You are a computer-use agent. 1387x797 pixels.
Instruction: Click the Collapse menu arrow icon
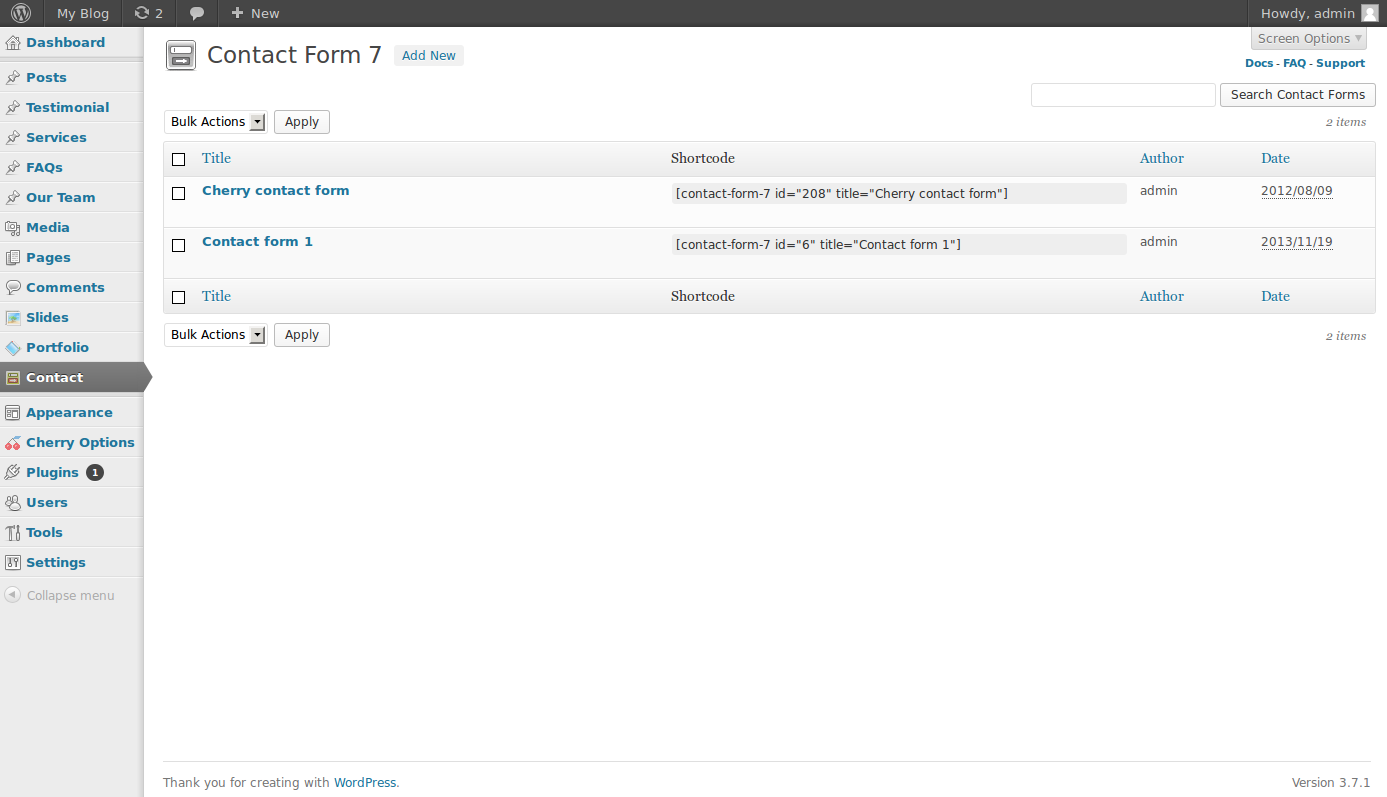tap(13, 595)
